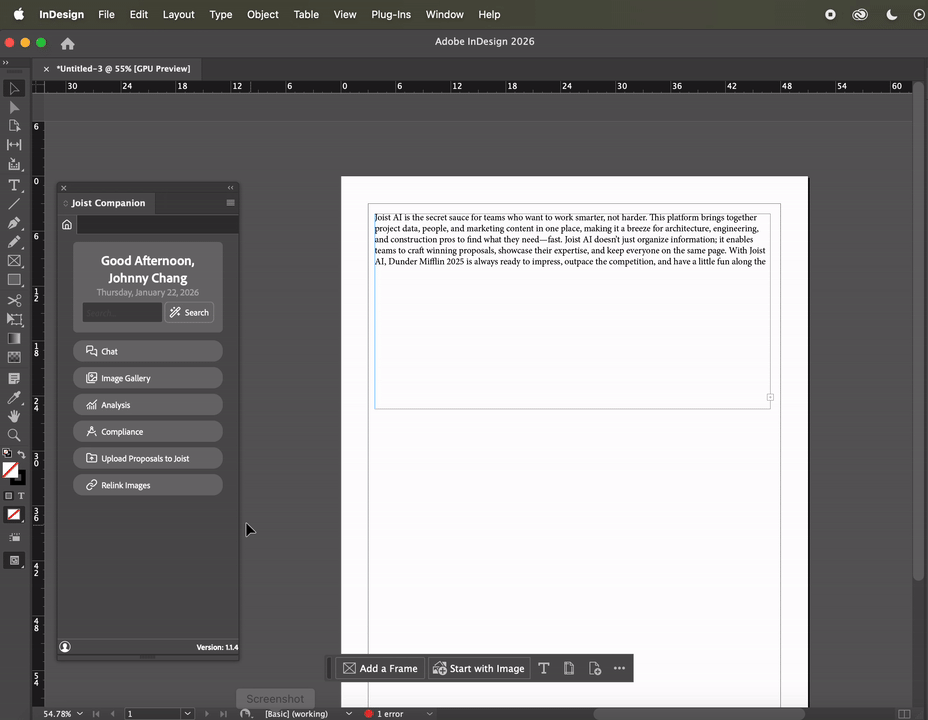This screenshot has height=720, width=928.
Task: Click Upload Proposals to Joist
Action: pos(148,458)
